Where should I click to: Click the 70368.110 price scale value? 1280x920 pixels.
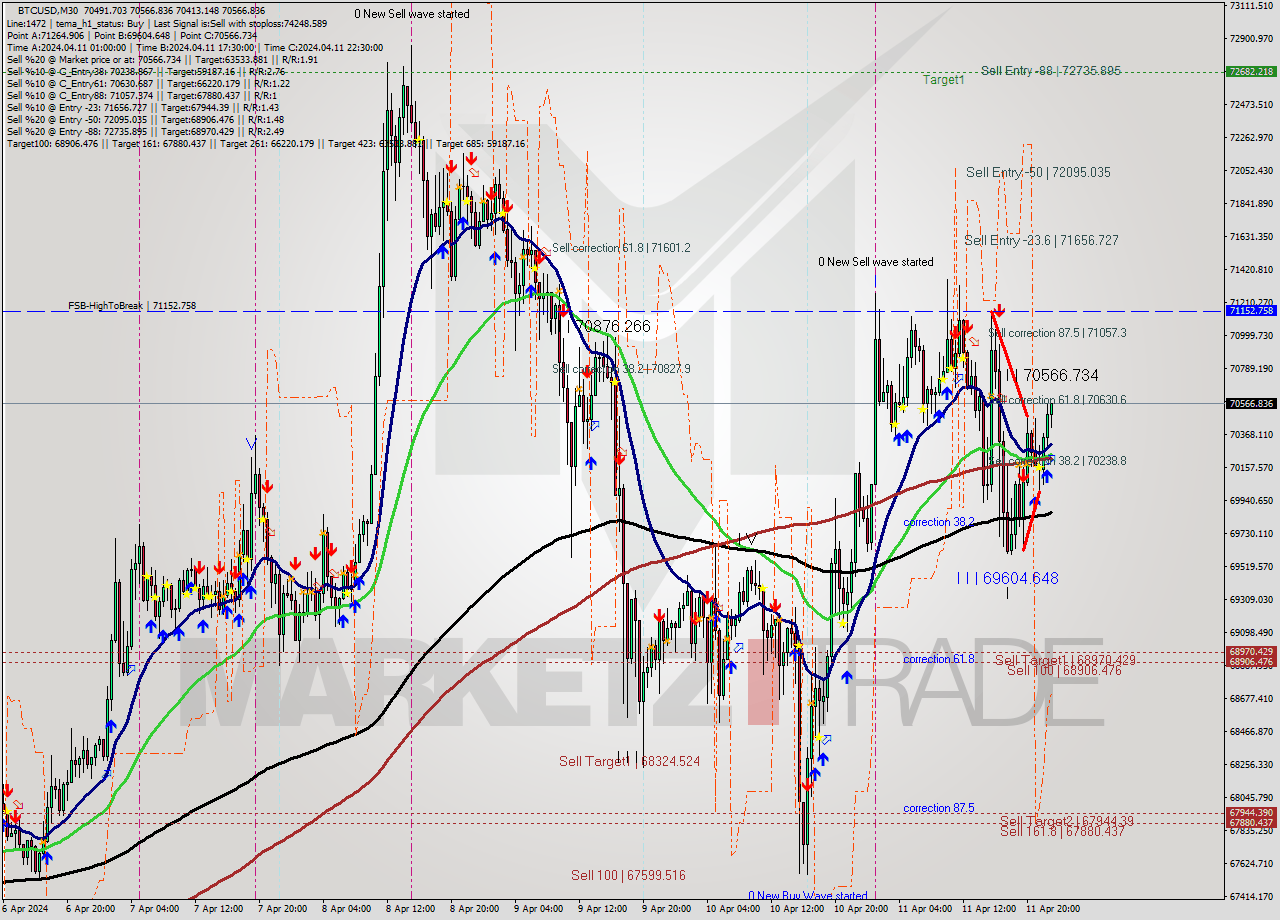(1251, 434)
